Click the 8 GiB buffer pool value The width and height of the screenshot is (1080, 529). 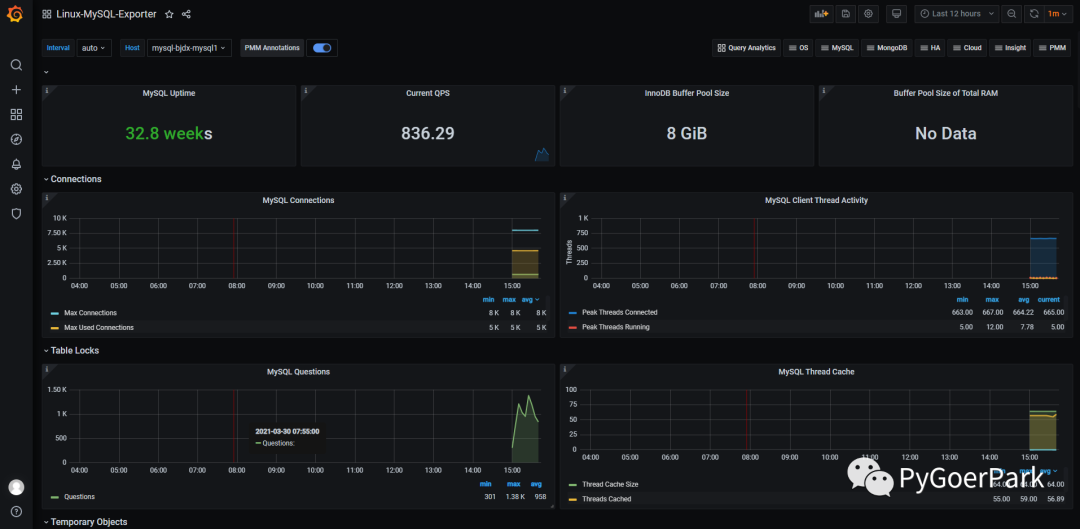click(687, 134)
